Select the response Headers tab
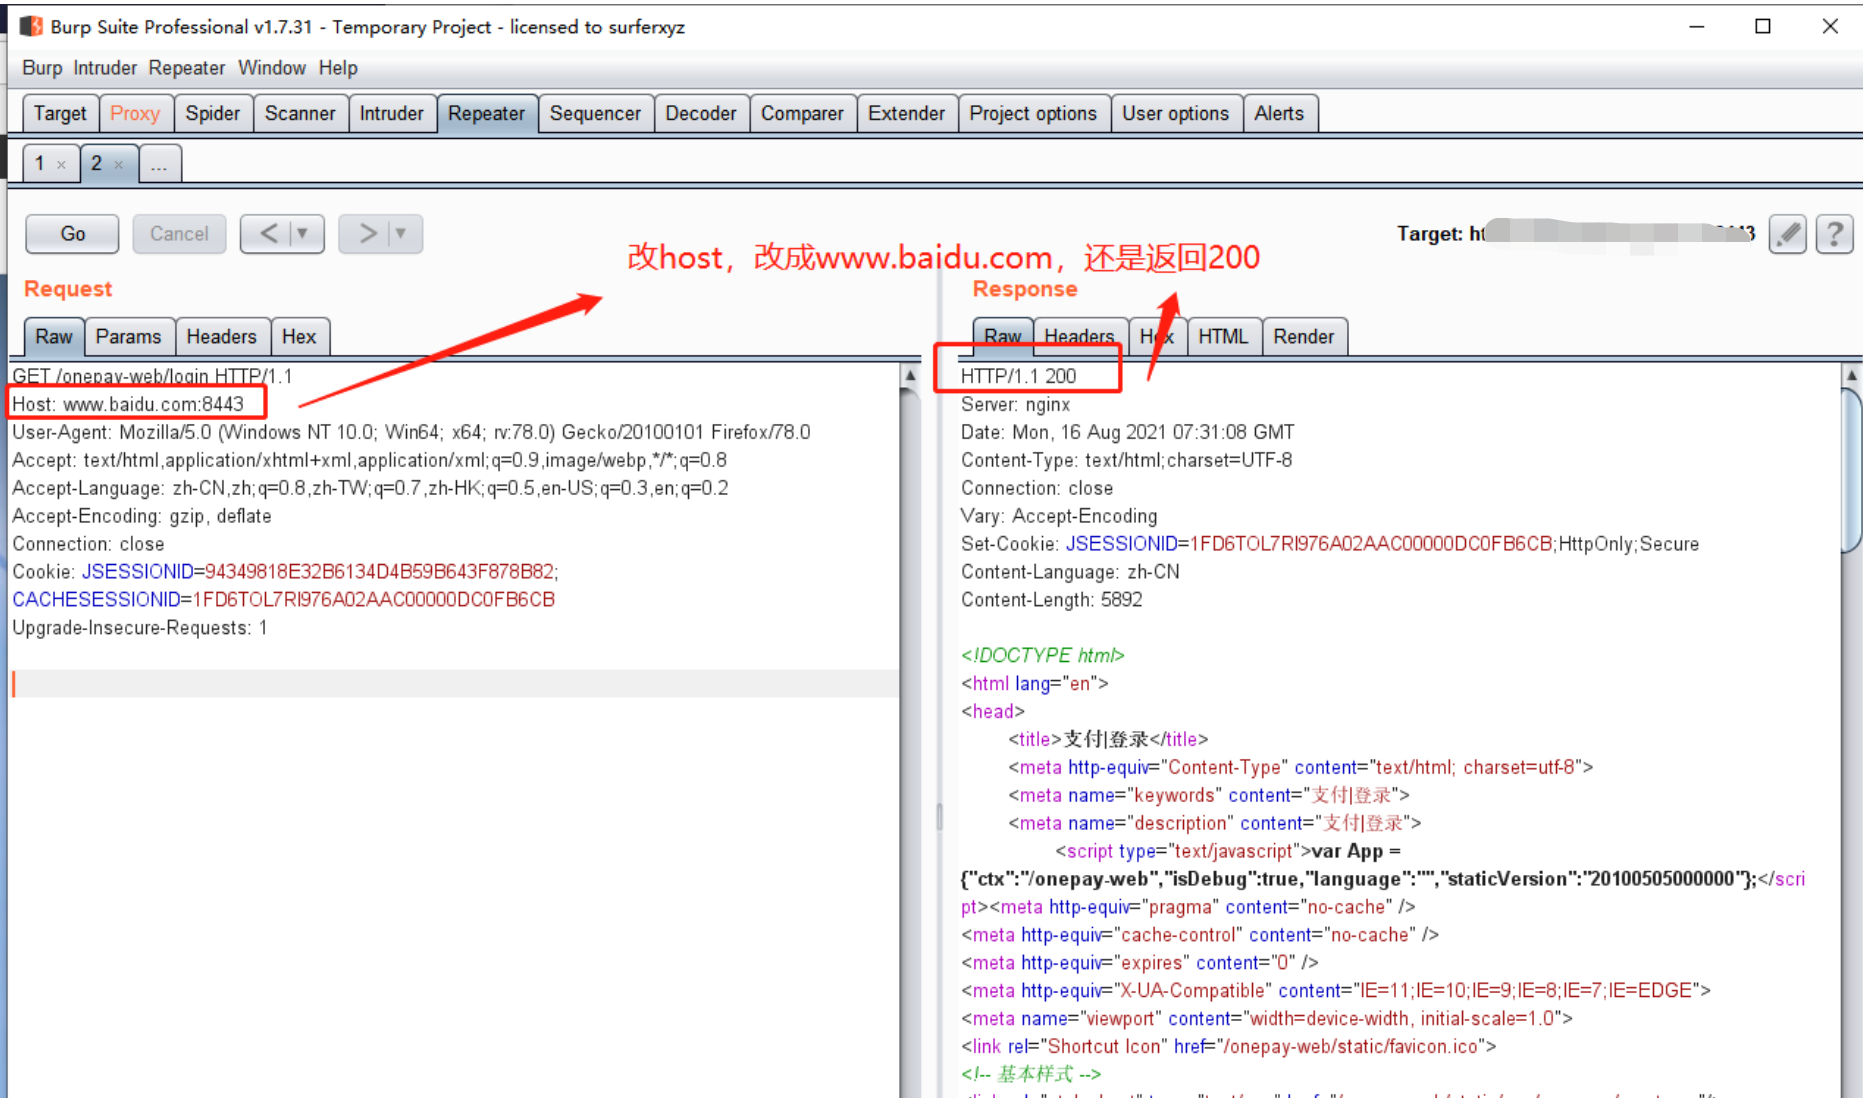 point(1079,336)
